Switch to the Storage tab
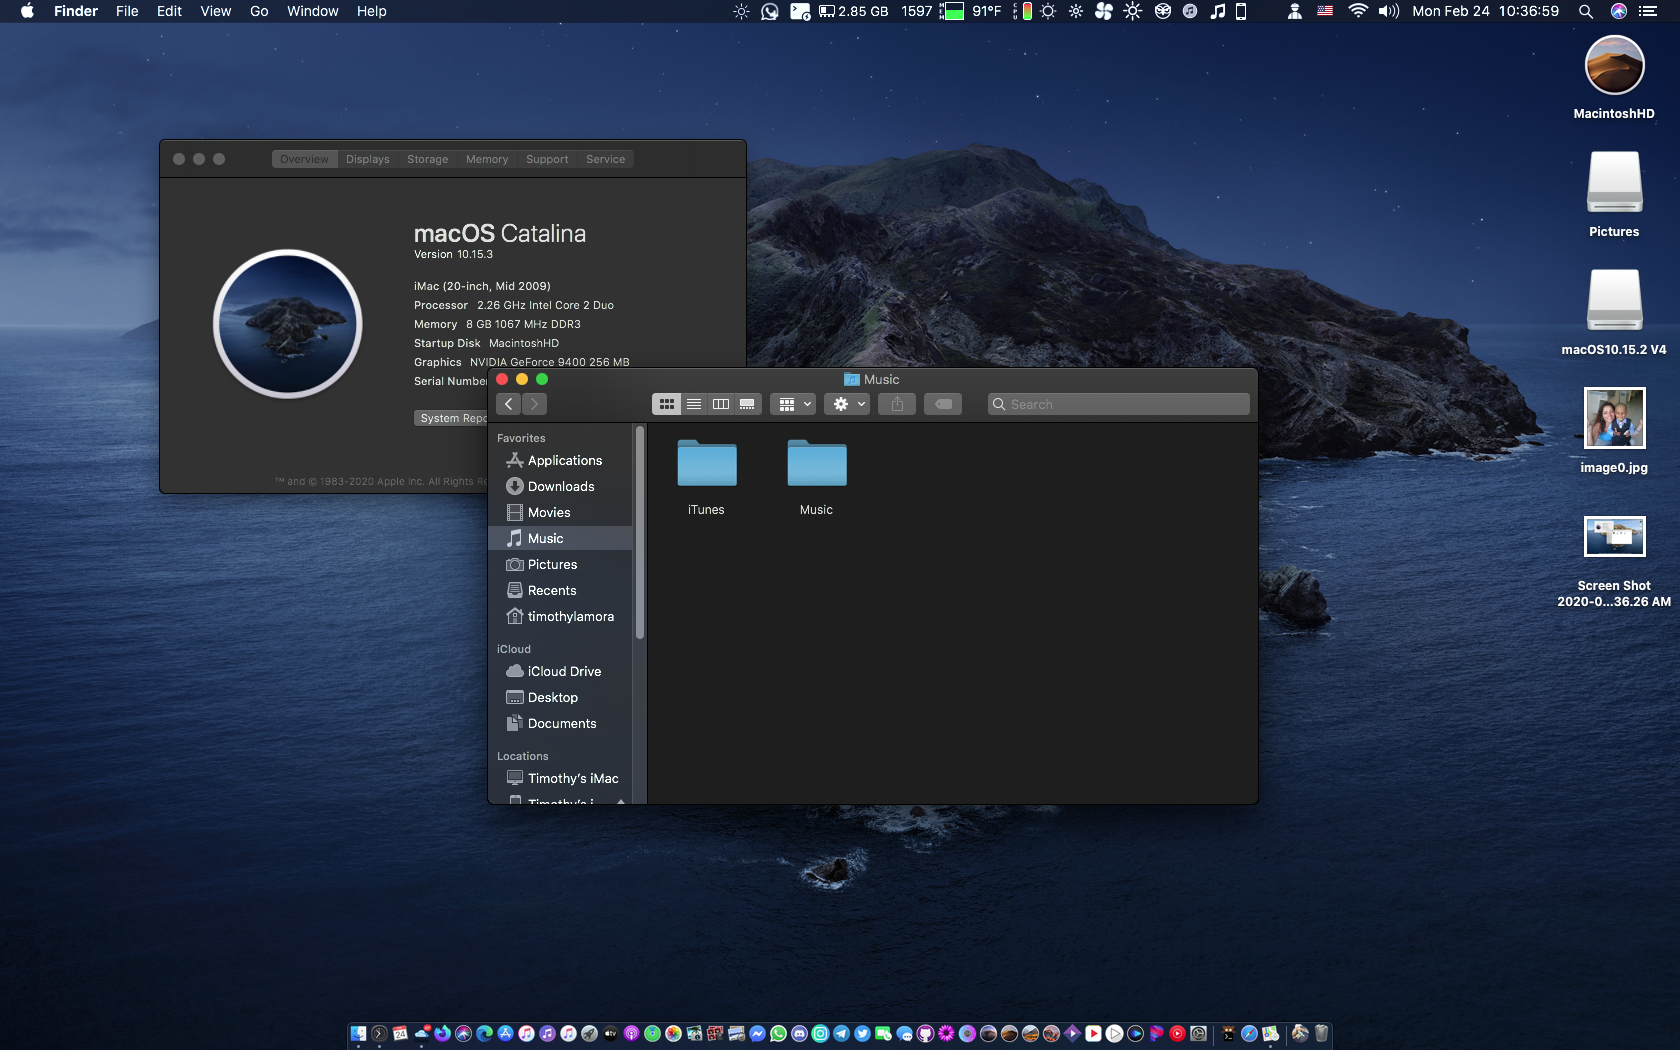The image size is (1680, 1050). [x=428, y=159]
